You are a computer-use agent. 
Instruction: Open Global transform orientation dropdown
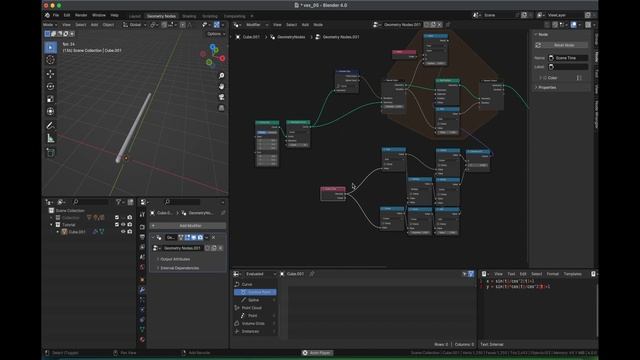pos(135,25)
